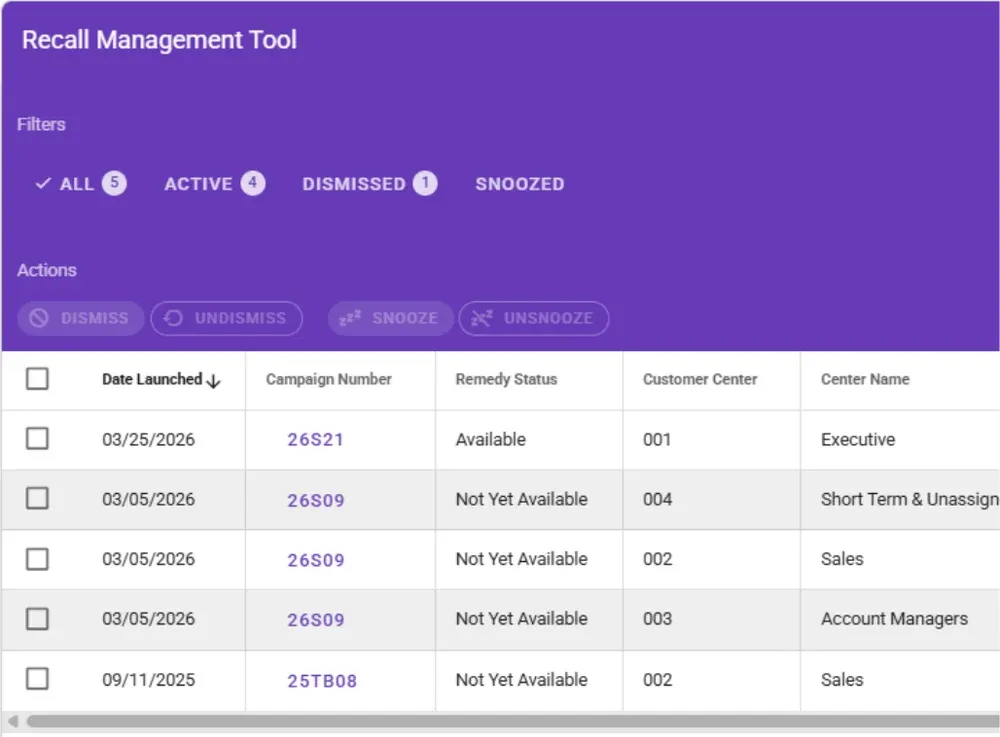This screenshot has height=737, width=1000.
Task: Click the Unsnooze action button
Action: click(534, 318)
